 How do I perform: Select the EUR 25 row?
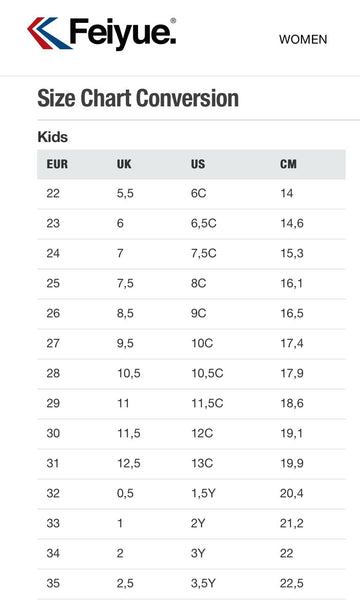[x=191, y=284]
